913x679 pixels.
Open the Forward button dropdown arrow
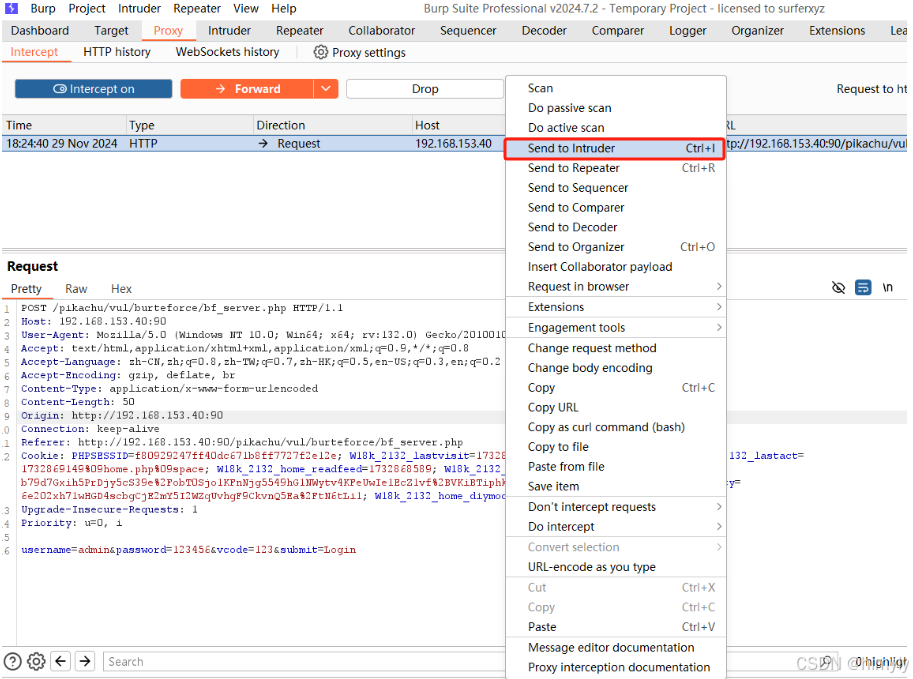pyautogui.click(x=326, y=89)
